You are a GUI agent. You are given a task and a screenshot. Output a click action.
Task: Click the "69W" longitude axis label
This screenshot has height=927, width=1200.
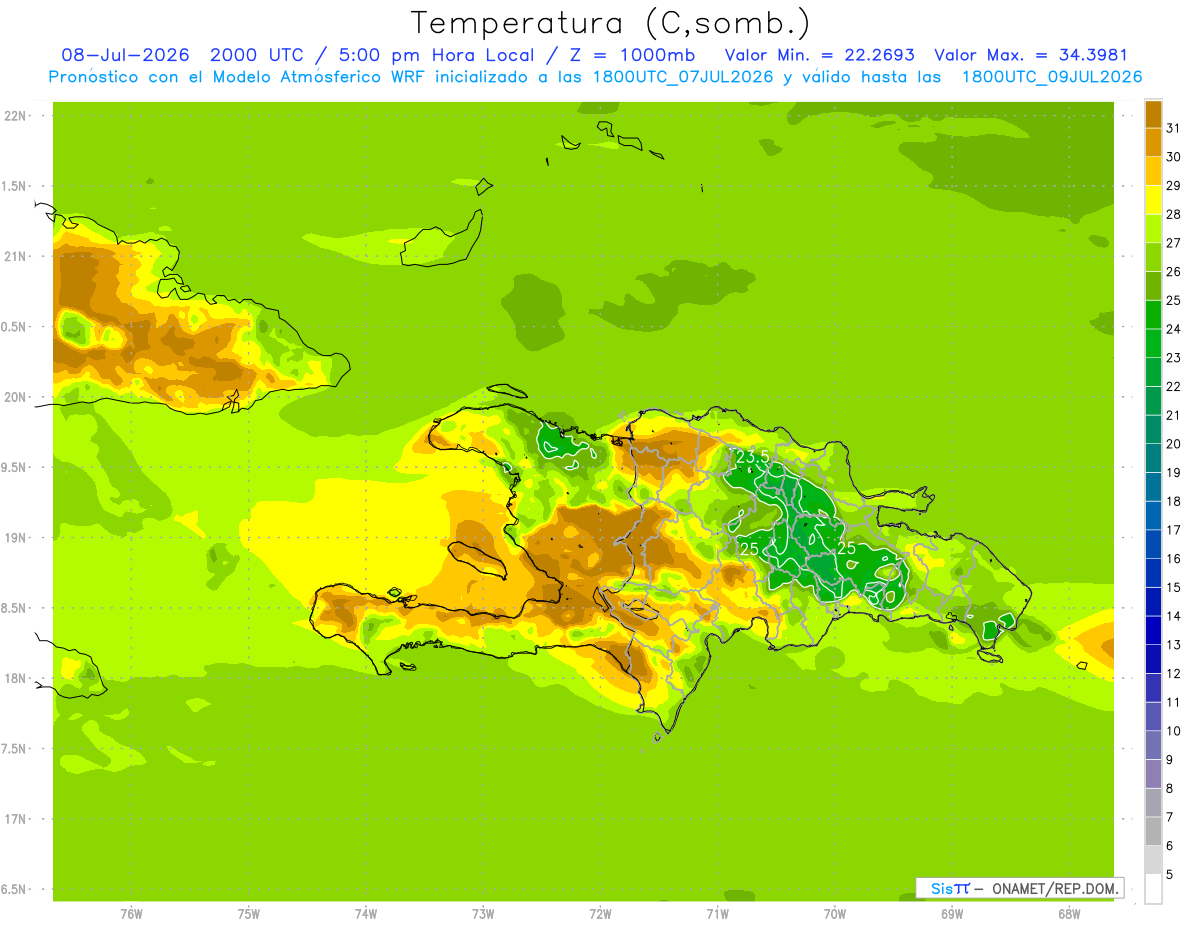point(952,913)
